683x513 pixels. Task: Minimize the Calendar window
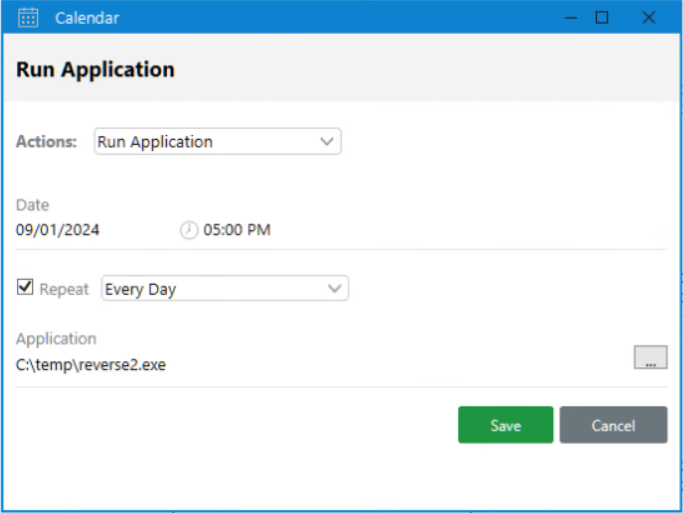click(x=570, y=17)
